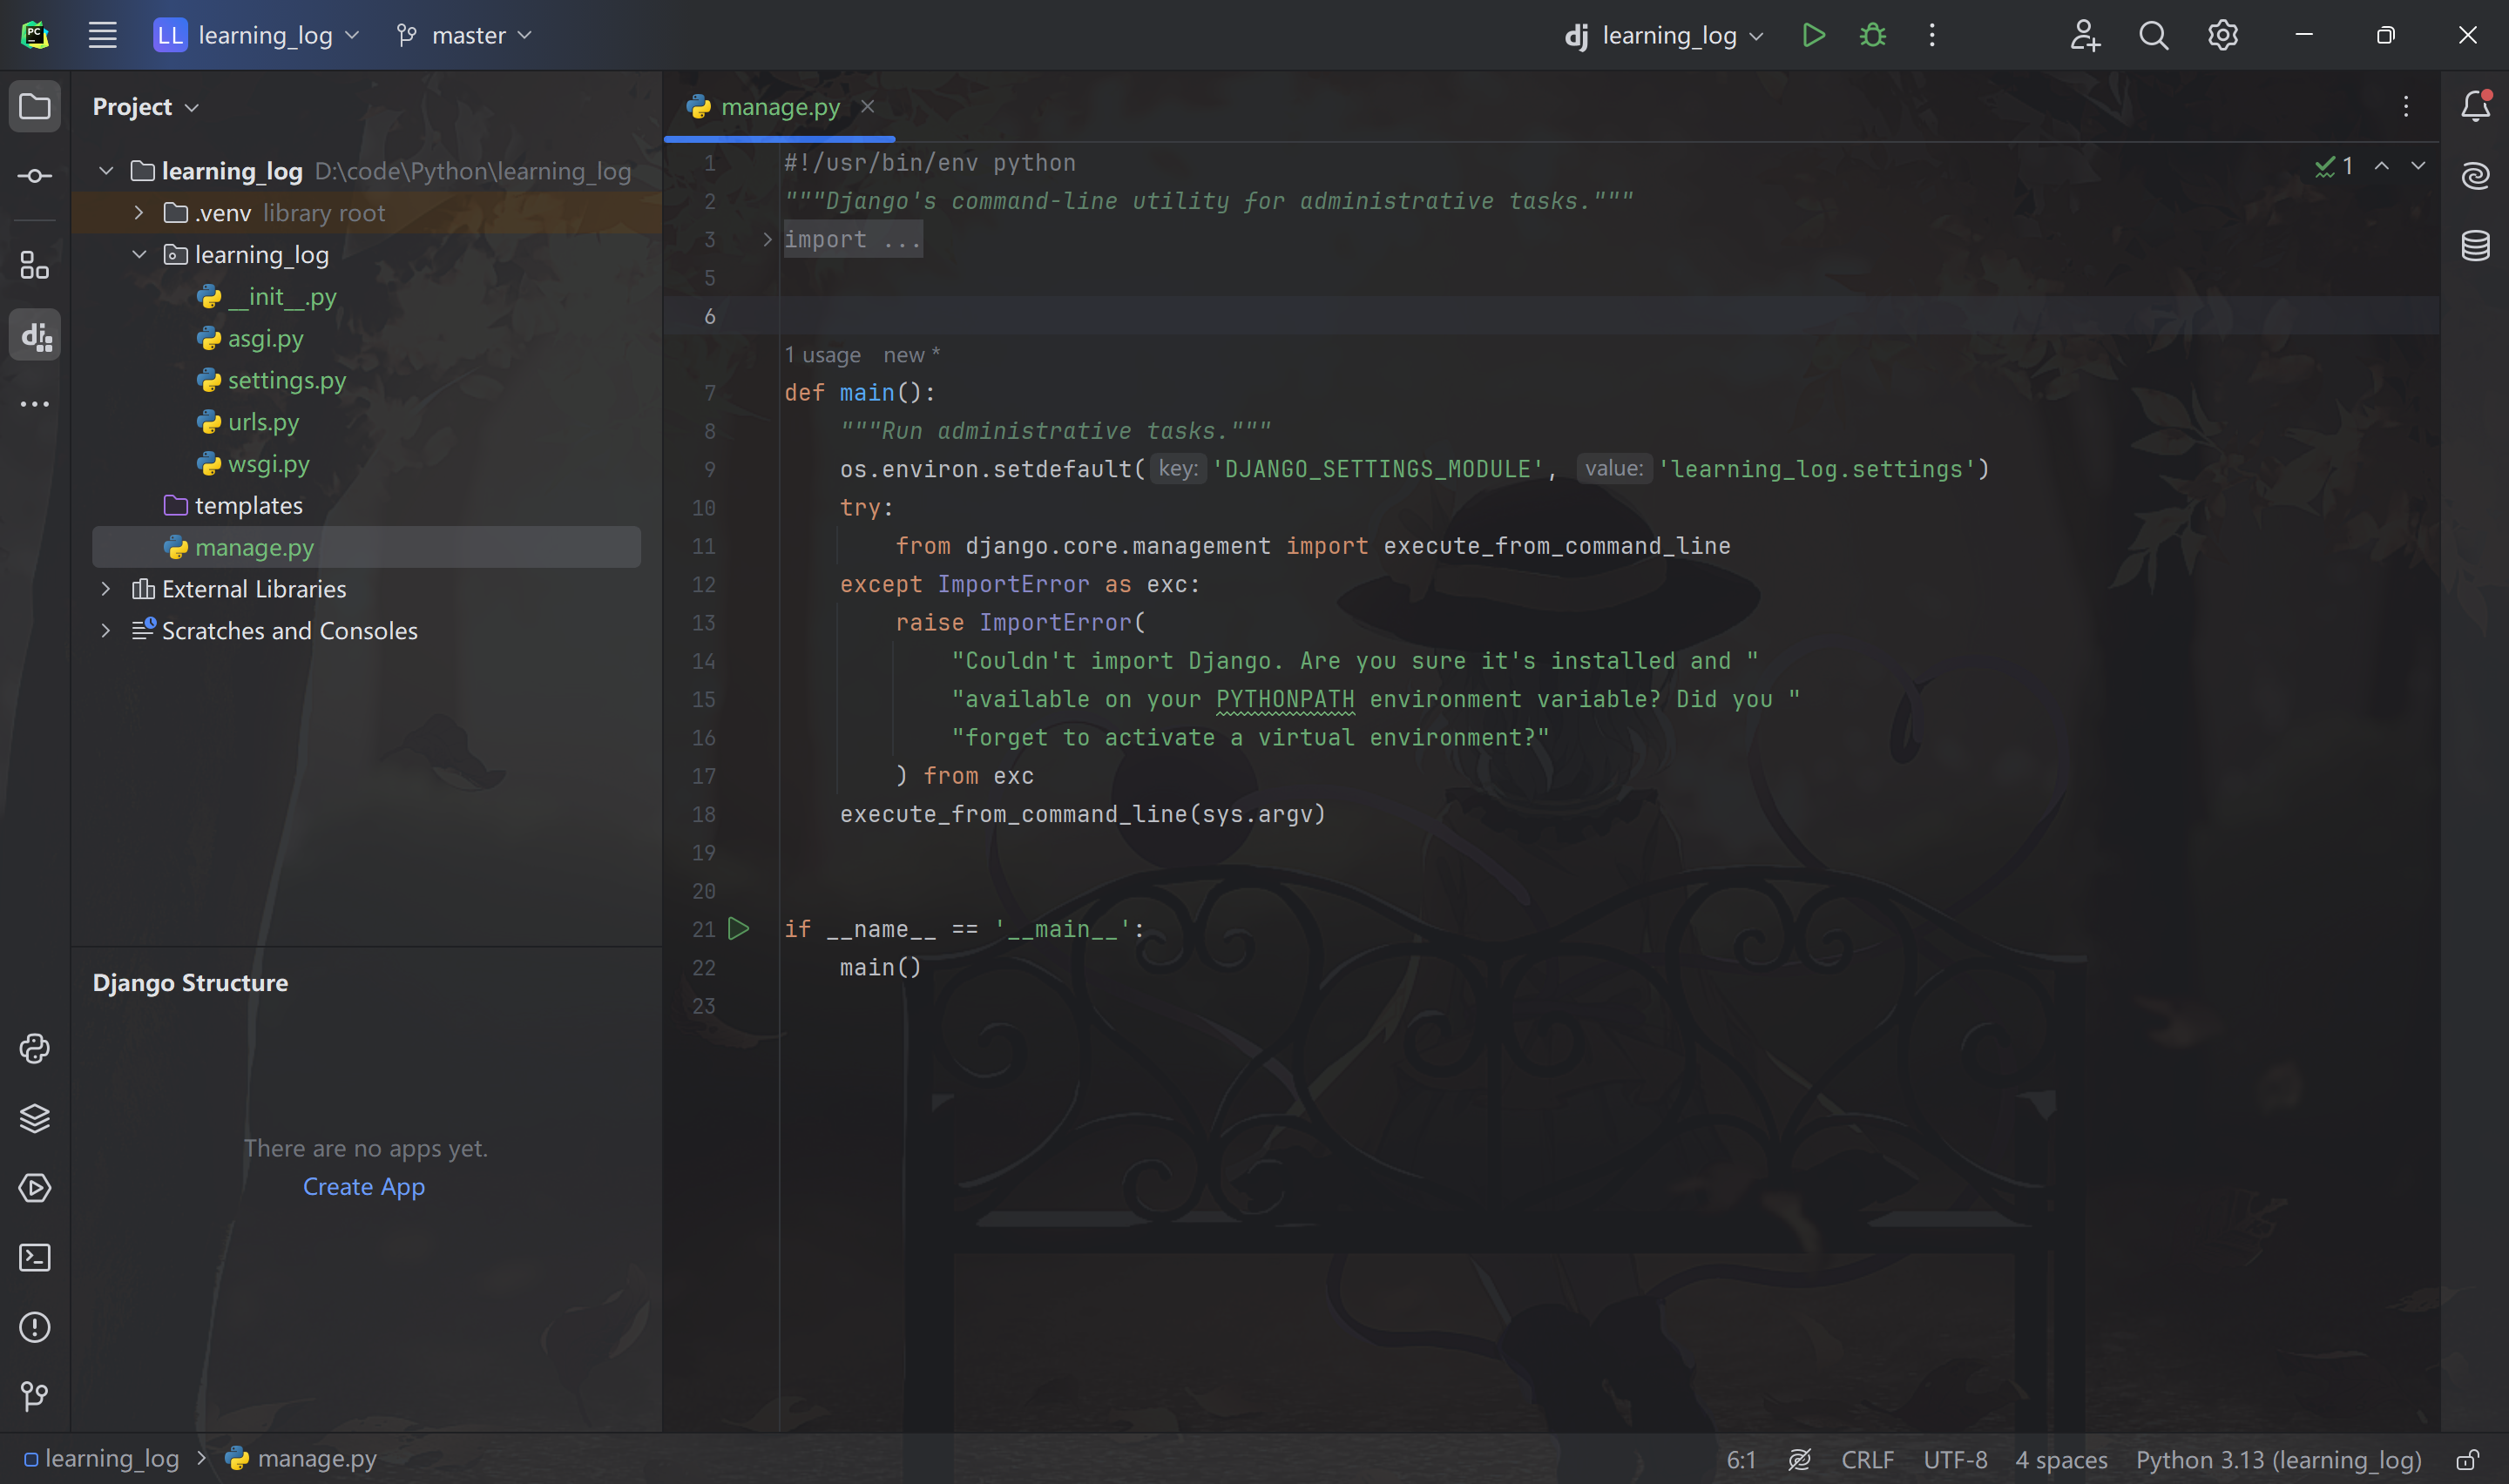Click the Create App link
The height and width of the screenshot is (1484, 2509).
[x=364, y=1187]
